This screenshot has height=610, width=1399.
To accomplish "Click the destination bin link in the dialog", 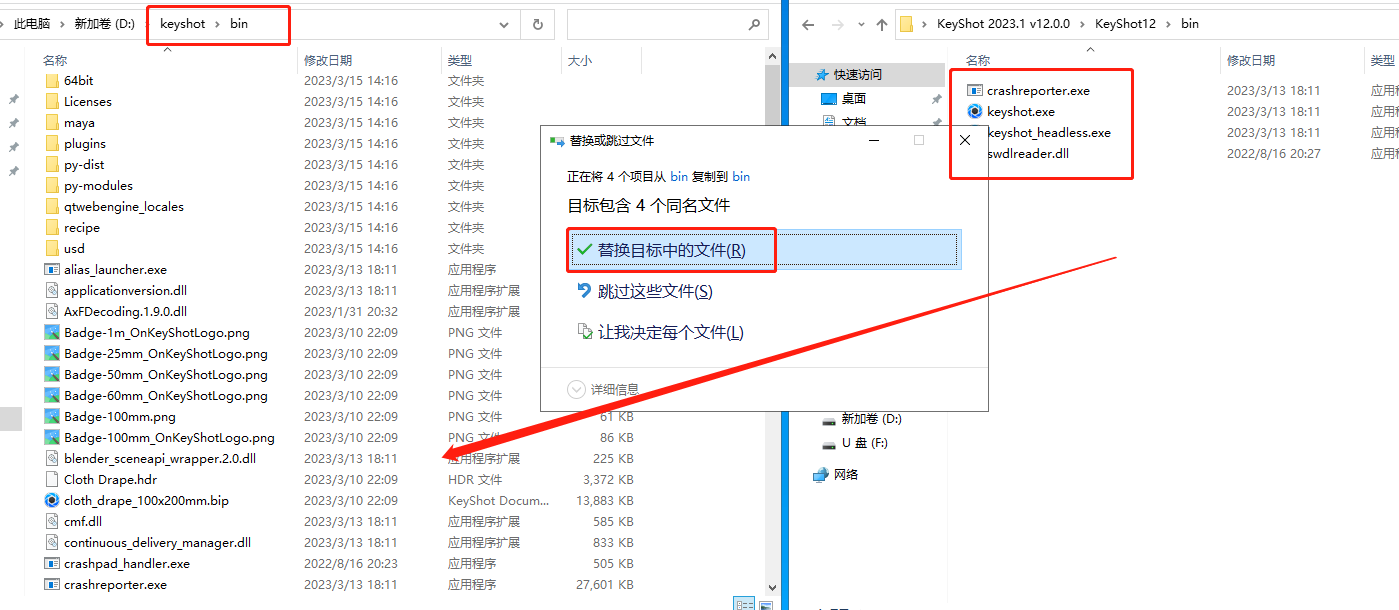I will coord(741,177).
